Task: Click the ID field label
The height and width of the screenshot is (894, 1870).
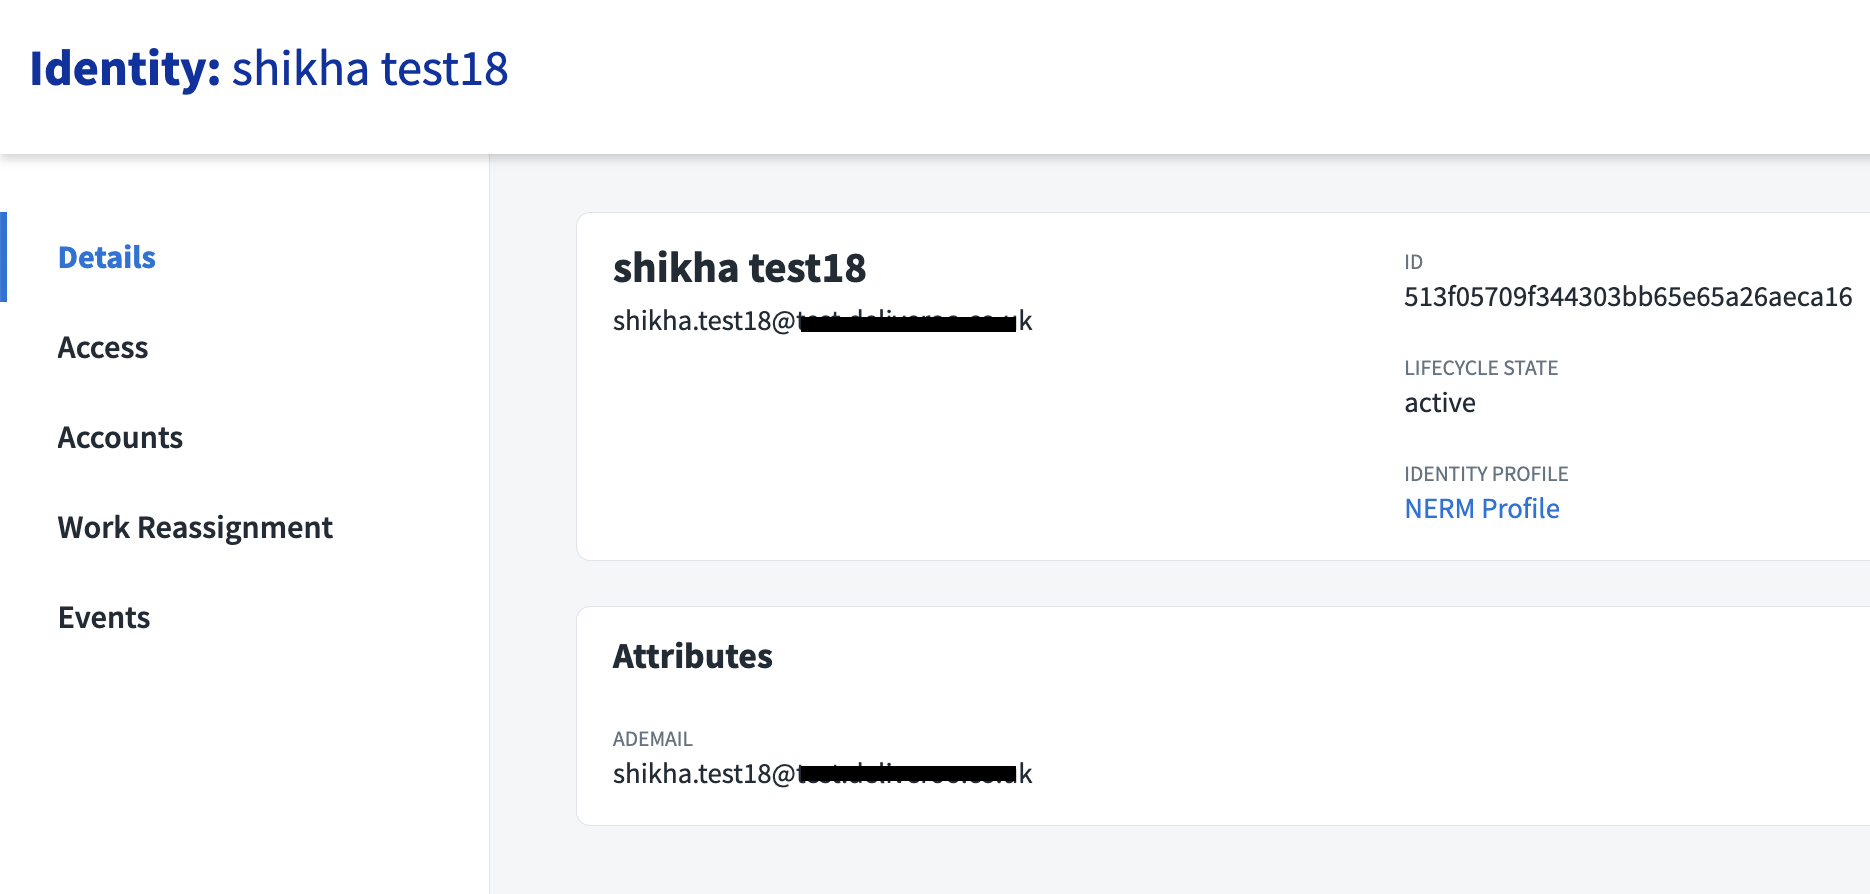Action: click(x=1413, y=262)
